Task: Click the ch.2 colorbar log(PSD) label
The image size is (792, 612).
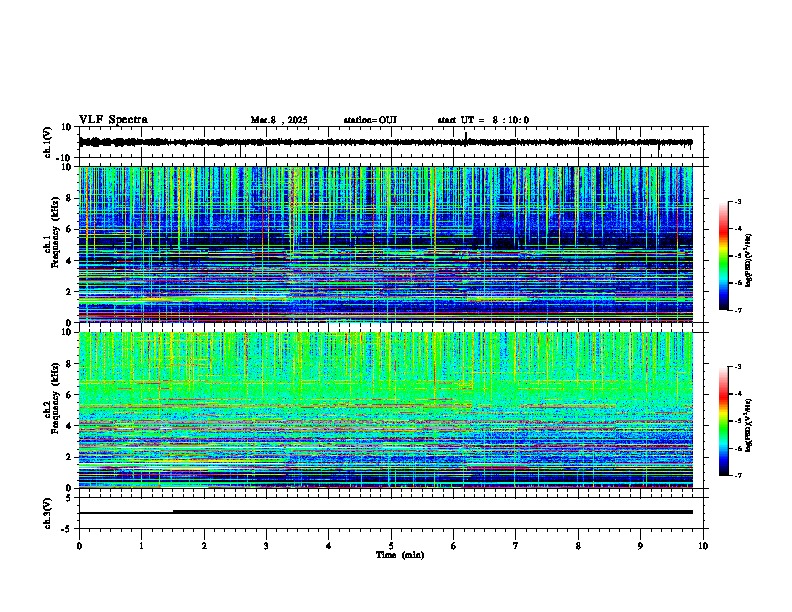Action: click(x=749, y=426)
